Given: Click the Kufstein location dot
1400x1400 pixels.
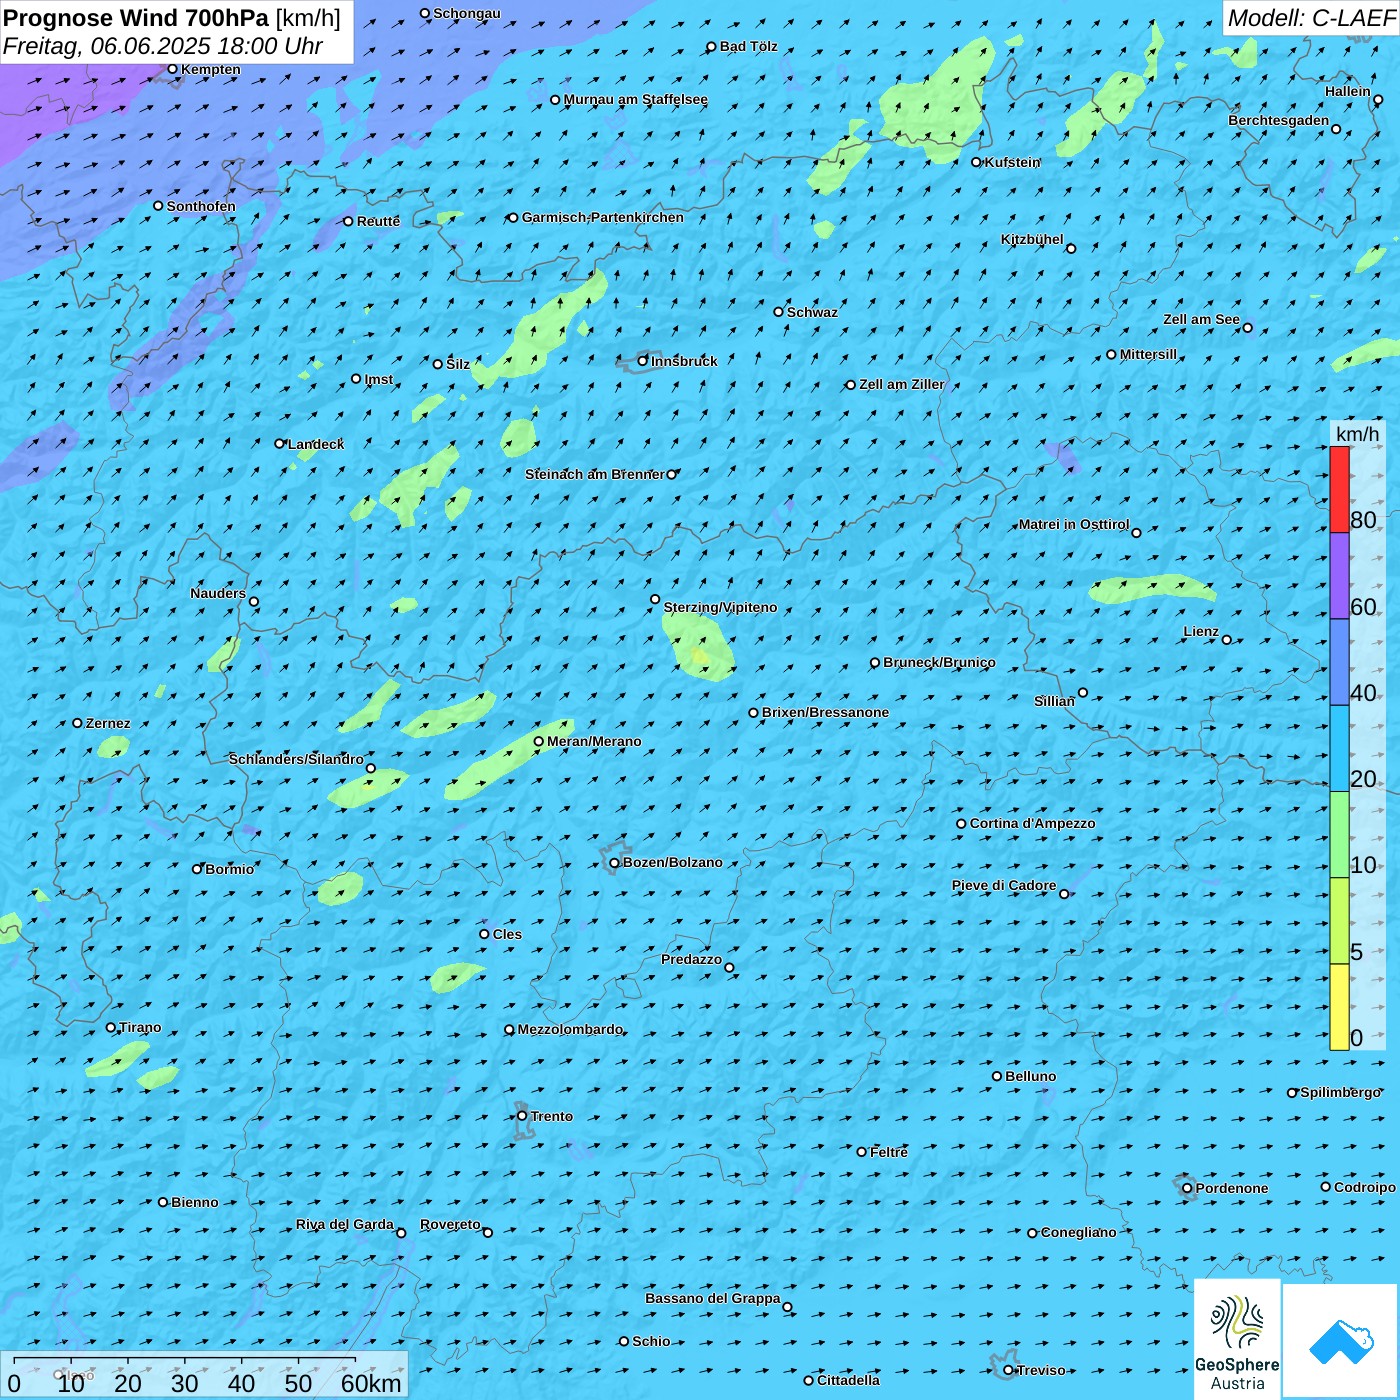Looking at the screenshot, I should (977, 162).
